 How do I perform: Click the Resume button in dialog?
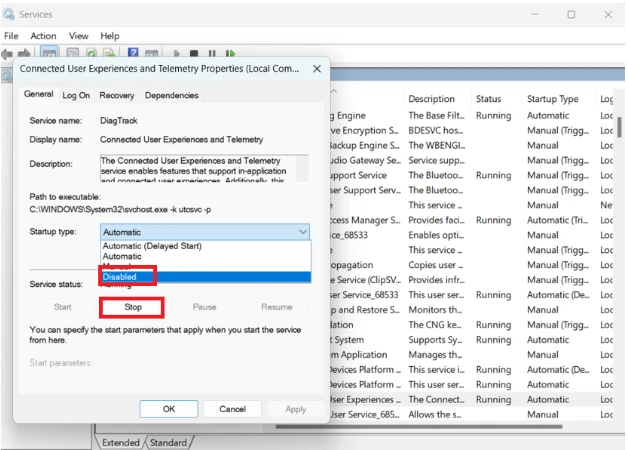coord(276,307)
